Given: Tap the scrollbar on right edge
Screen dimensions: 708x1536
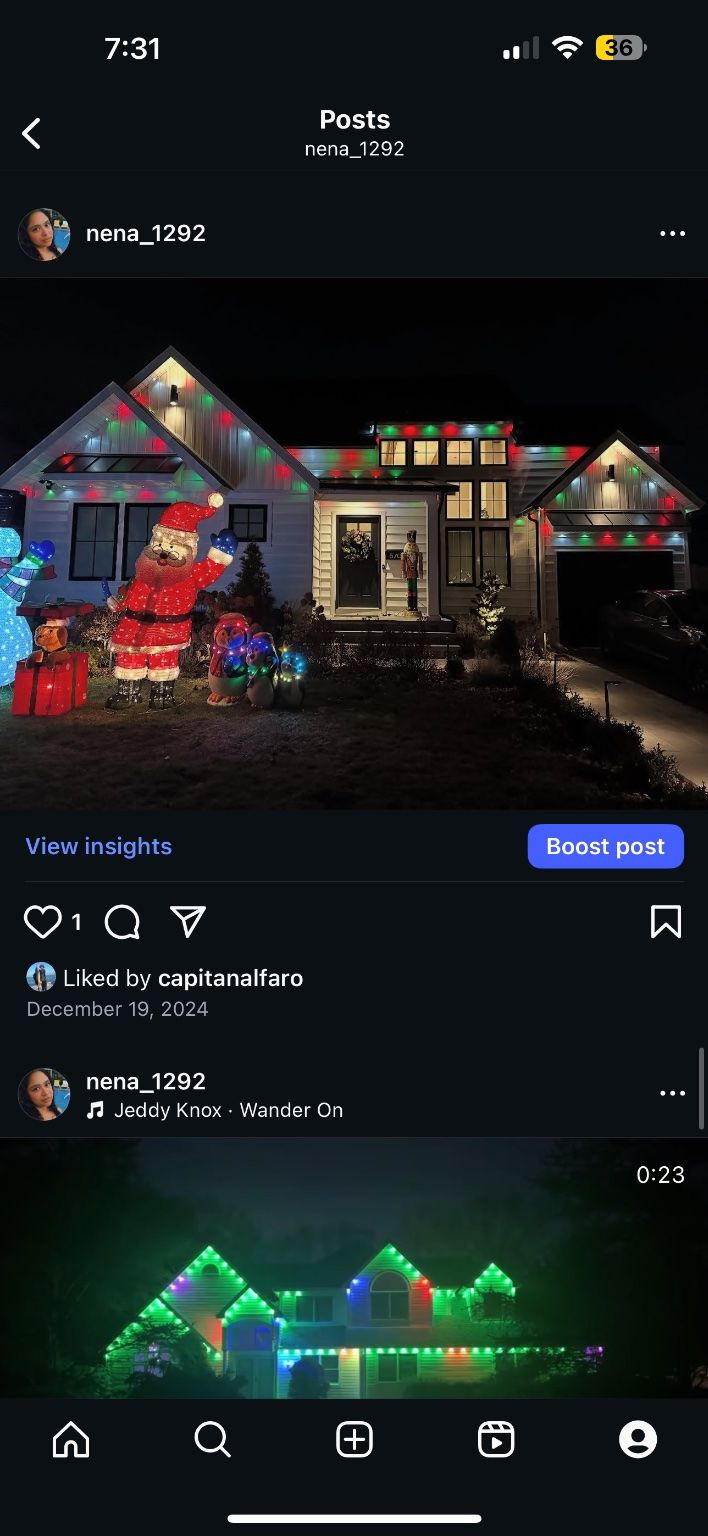Looking at the screenshot, I should click(702, 1087).
